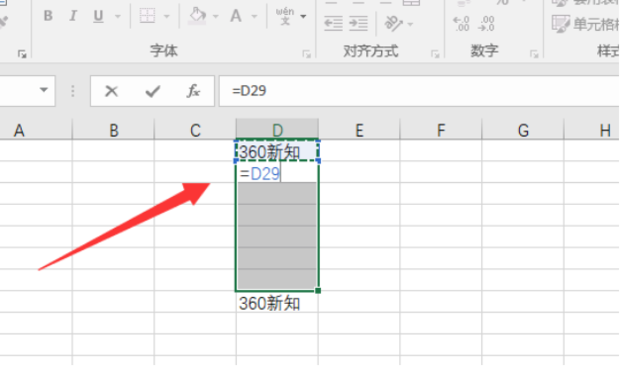
Task: Click the decrease indent icon
Action: (x=333, y=24)
